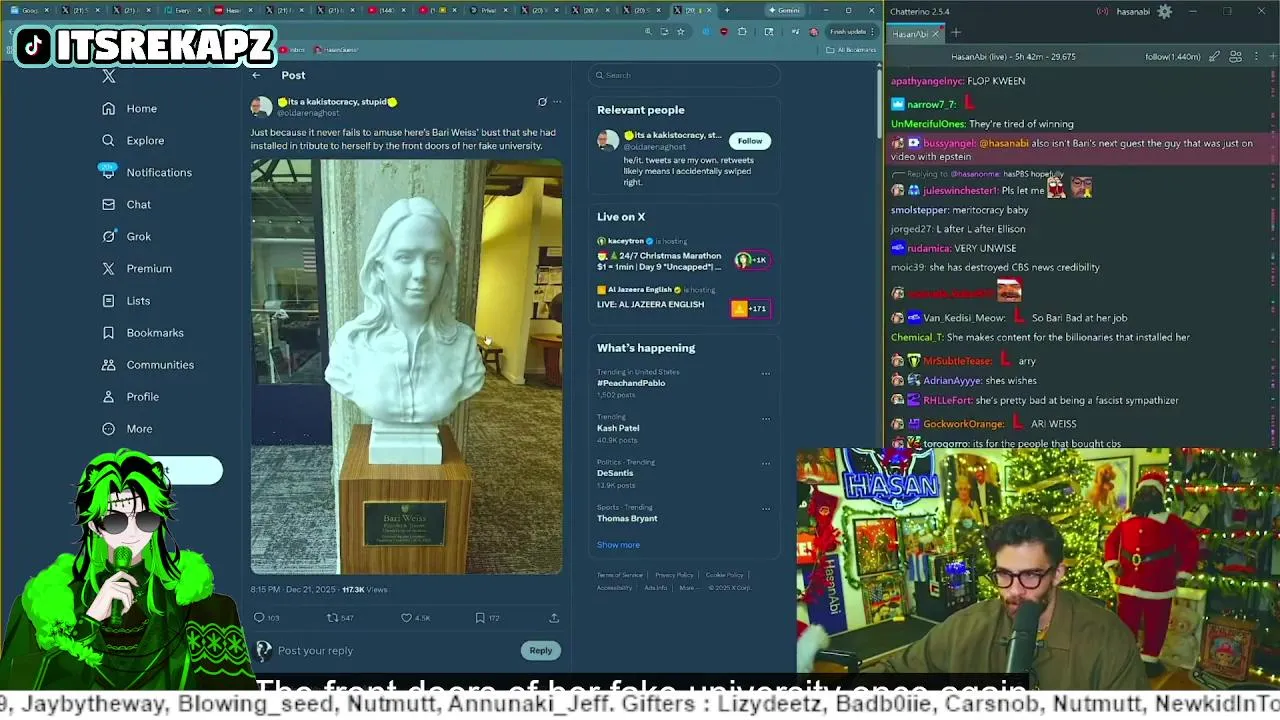Open trending topic Thomas Bryant
Image resolution: width=1280 pixels, height=720 pixels.
click(x=627, y=518)
